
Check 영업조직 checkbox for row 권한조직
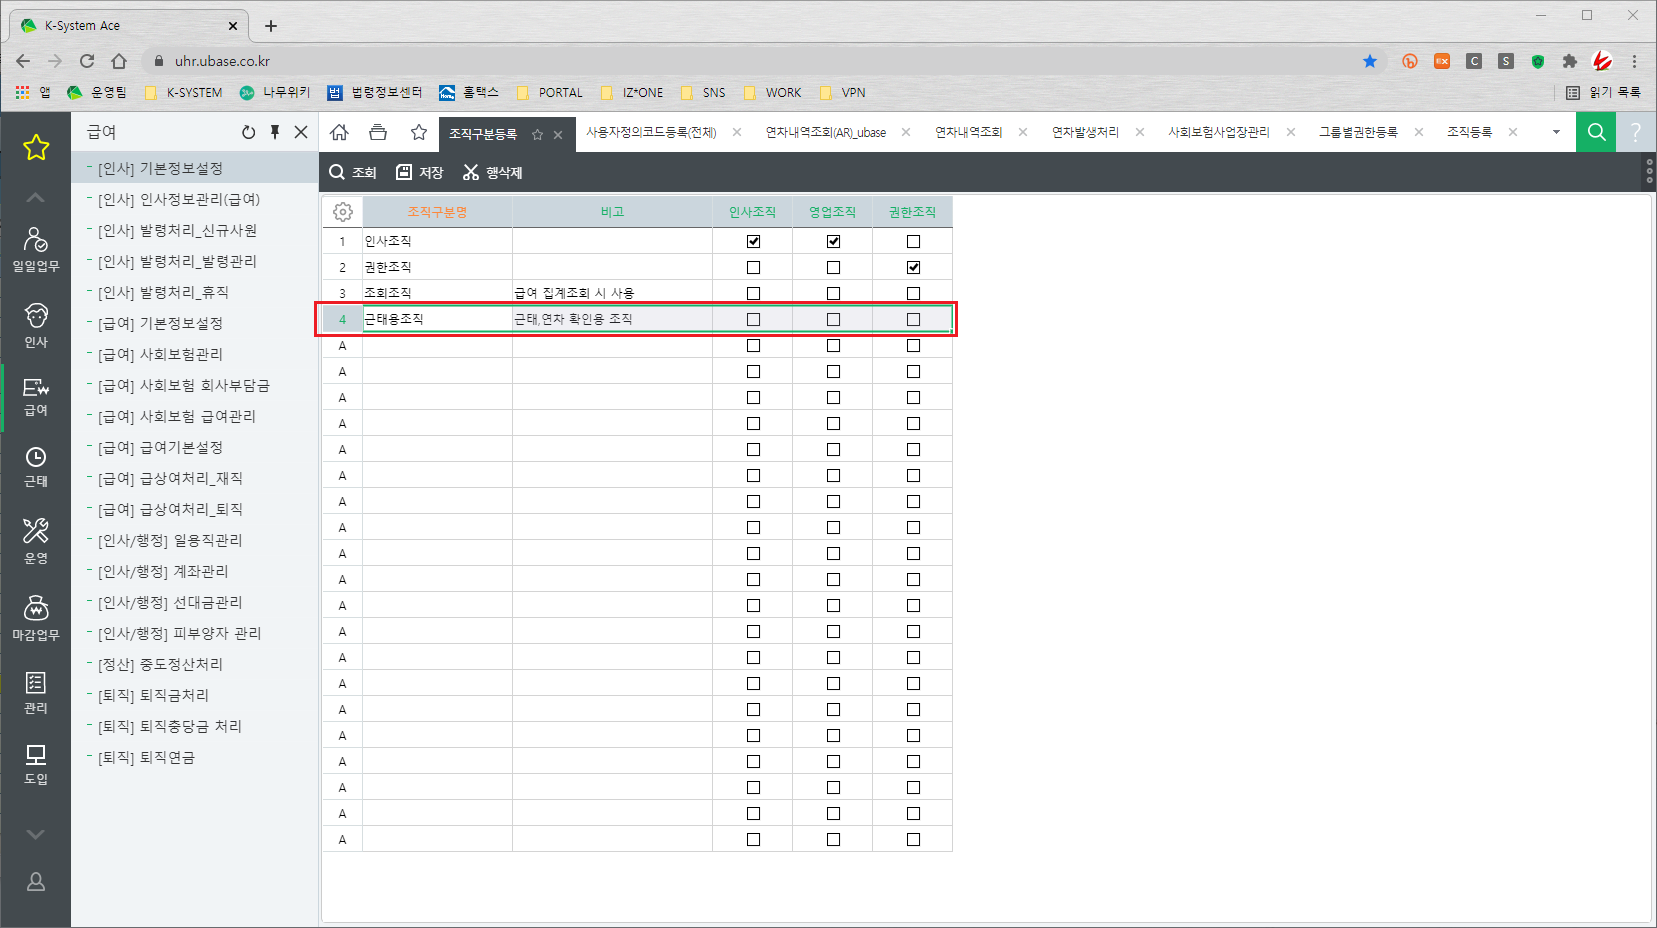click(833, 267)
